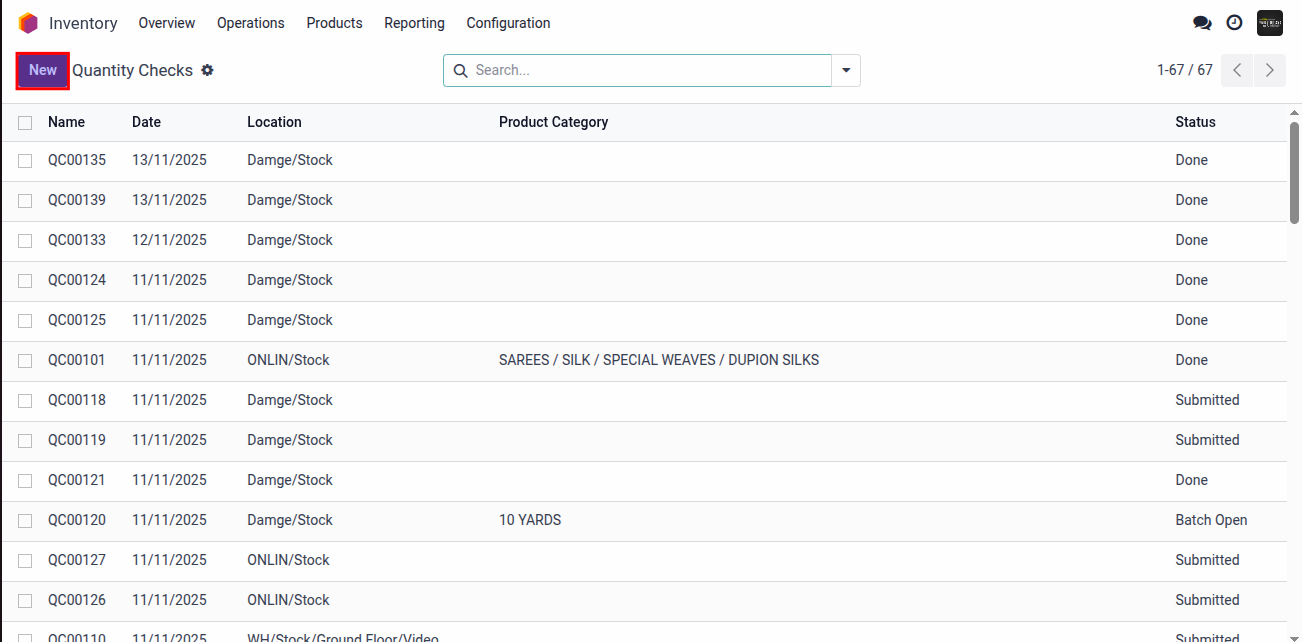
Task: Open the Operations menu
Action: (x=250, y=23)
